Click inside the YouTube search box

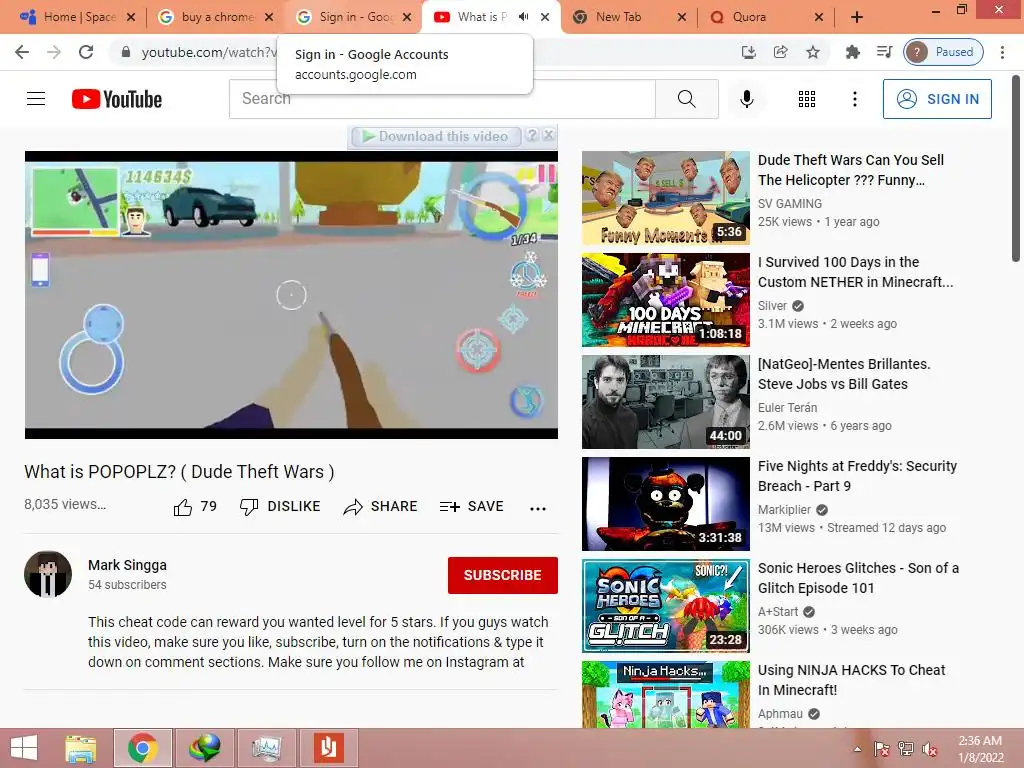point(442,99)
